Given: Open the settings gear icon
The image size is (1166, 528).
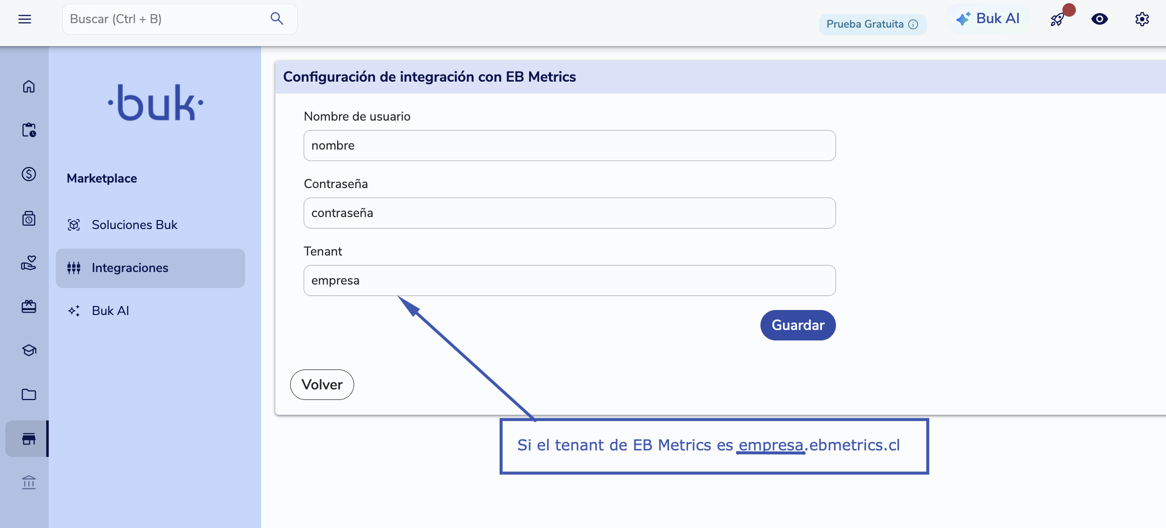Looking at the screenshot, I should [x=1142, y=19].
